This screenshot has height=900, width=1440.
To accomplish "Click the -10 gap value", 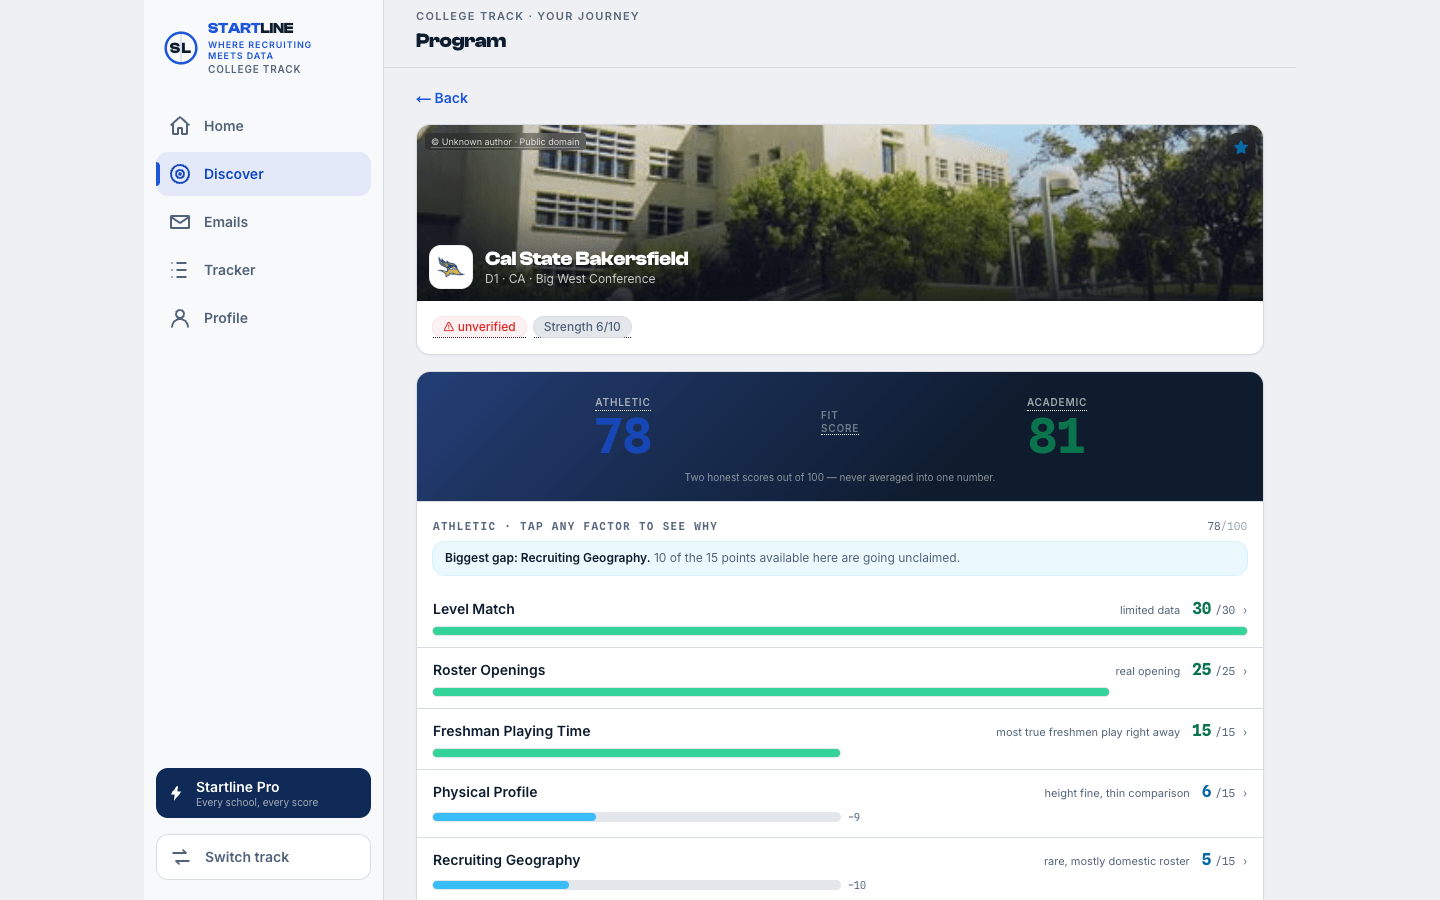I will 857,885.
